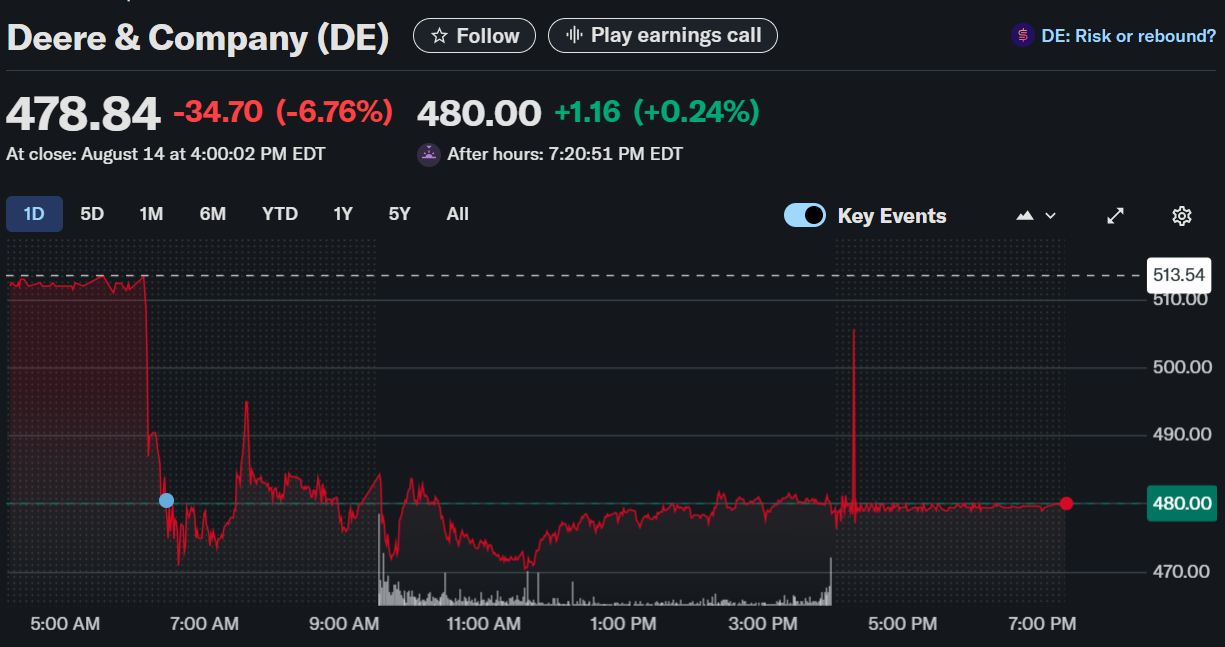Click the 513.54 previous close label
This screenshot has width=1225, height=647.
(1179, 275)
